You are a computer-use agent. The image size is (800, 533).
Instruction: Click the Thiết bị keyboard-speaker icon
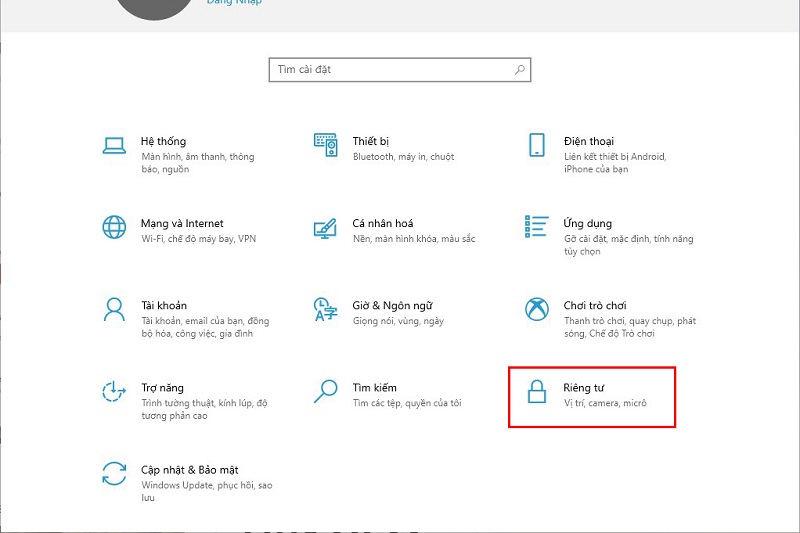(x=326, y=145)
